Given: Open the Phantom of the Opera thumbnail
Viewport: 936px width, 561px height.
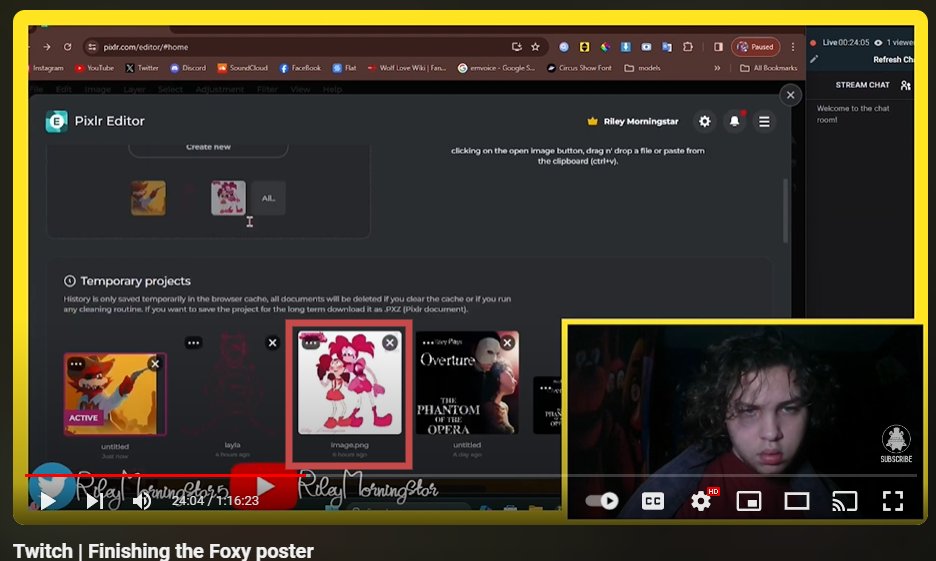Looking at the screenshot, I should (x=467, y=383).
